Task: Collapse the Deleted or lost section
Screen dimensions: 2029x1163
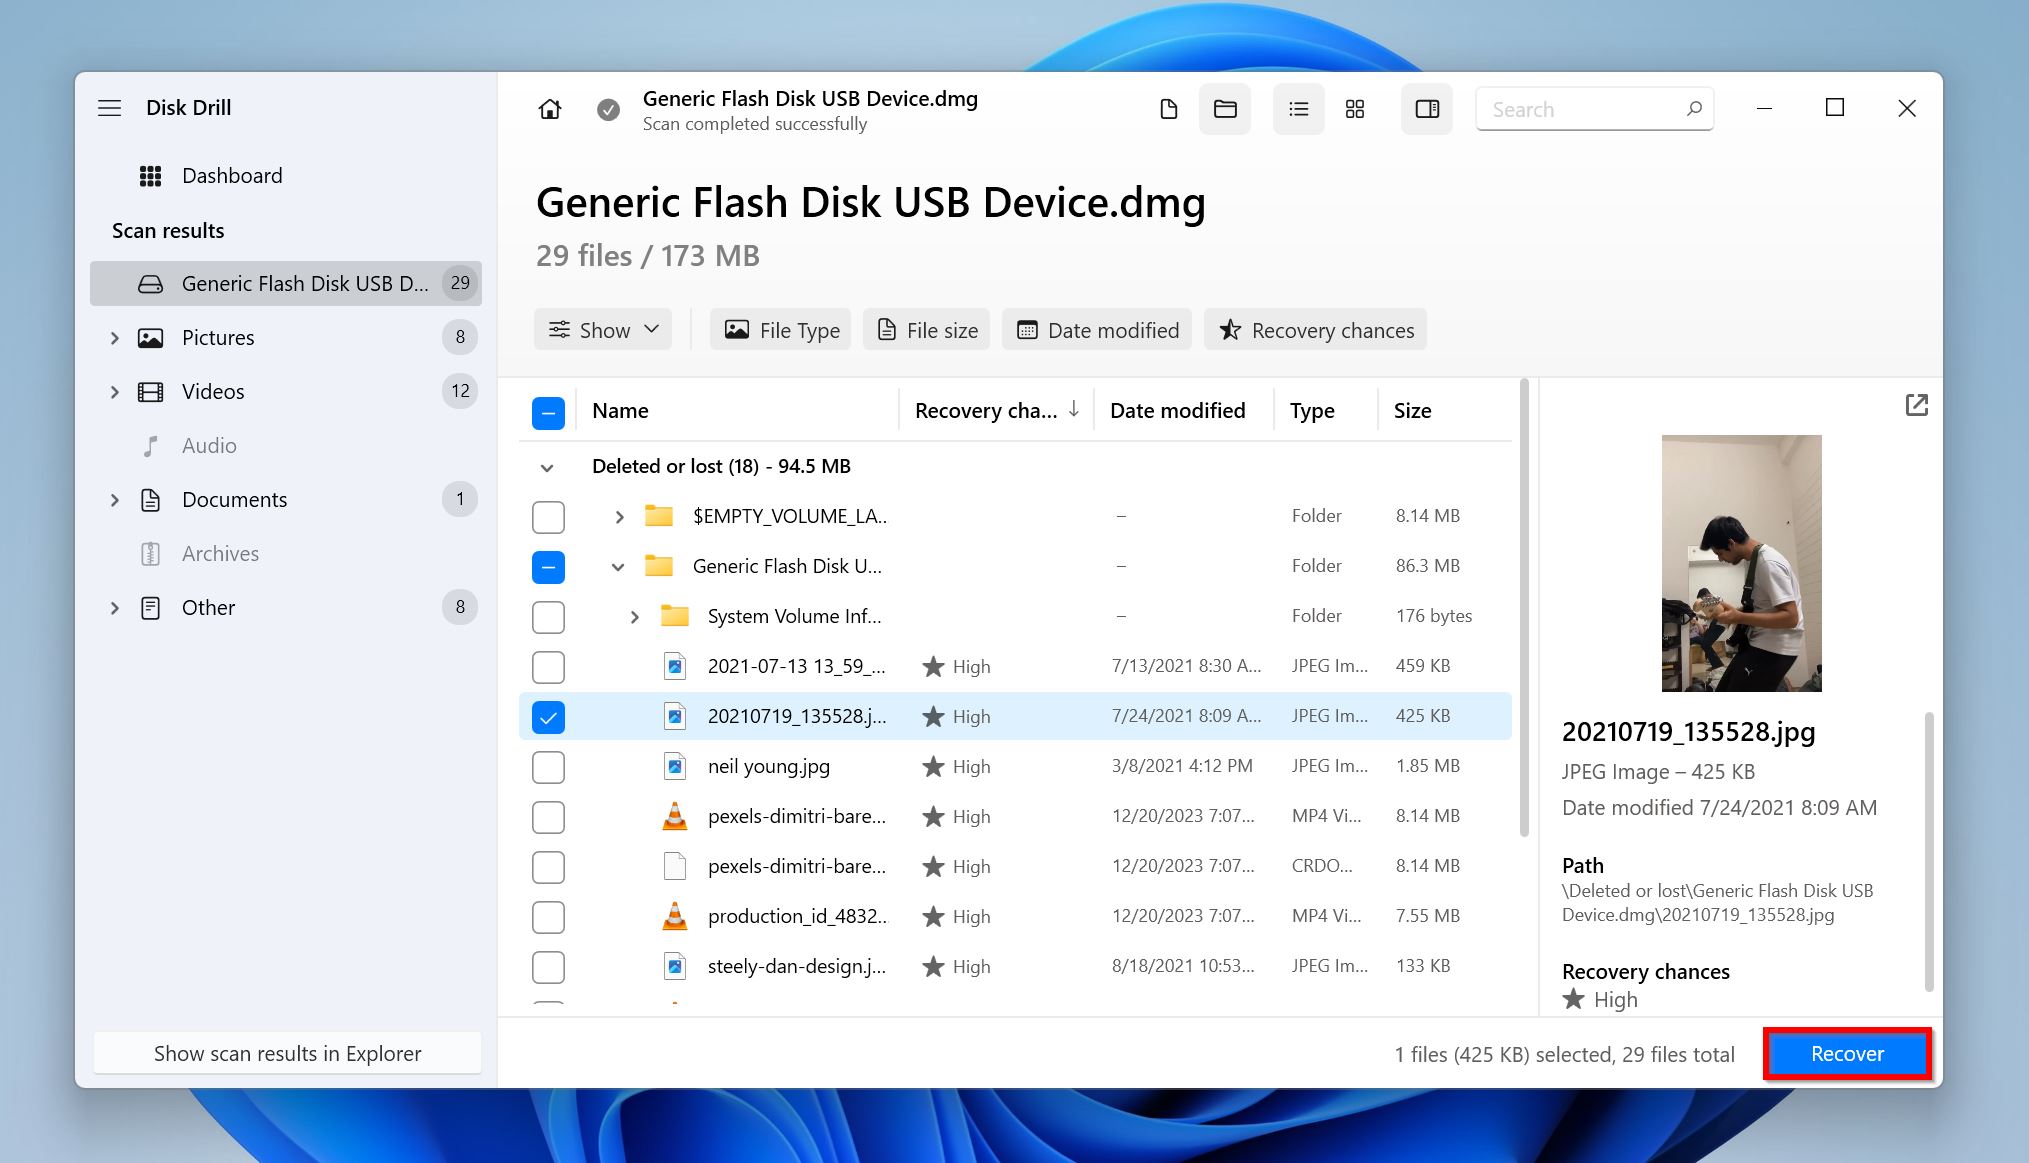Action: [548, 465]
